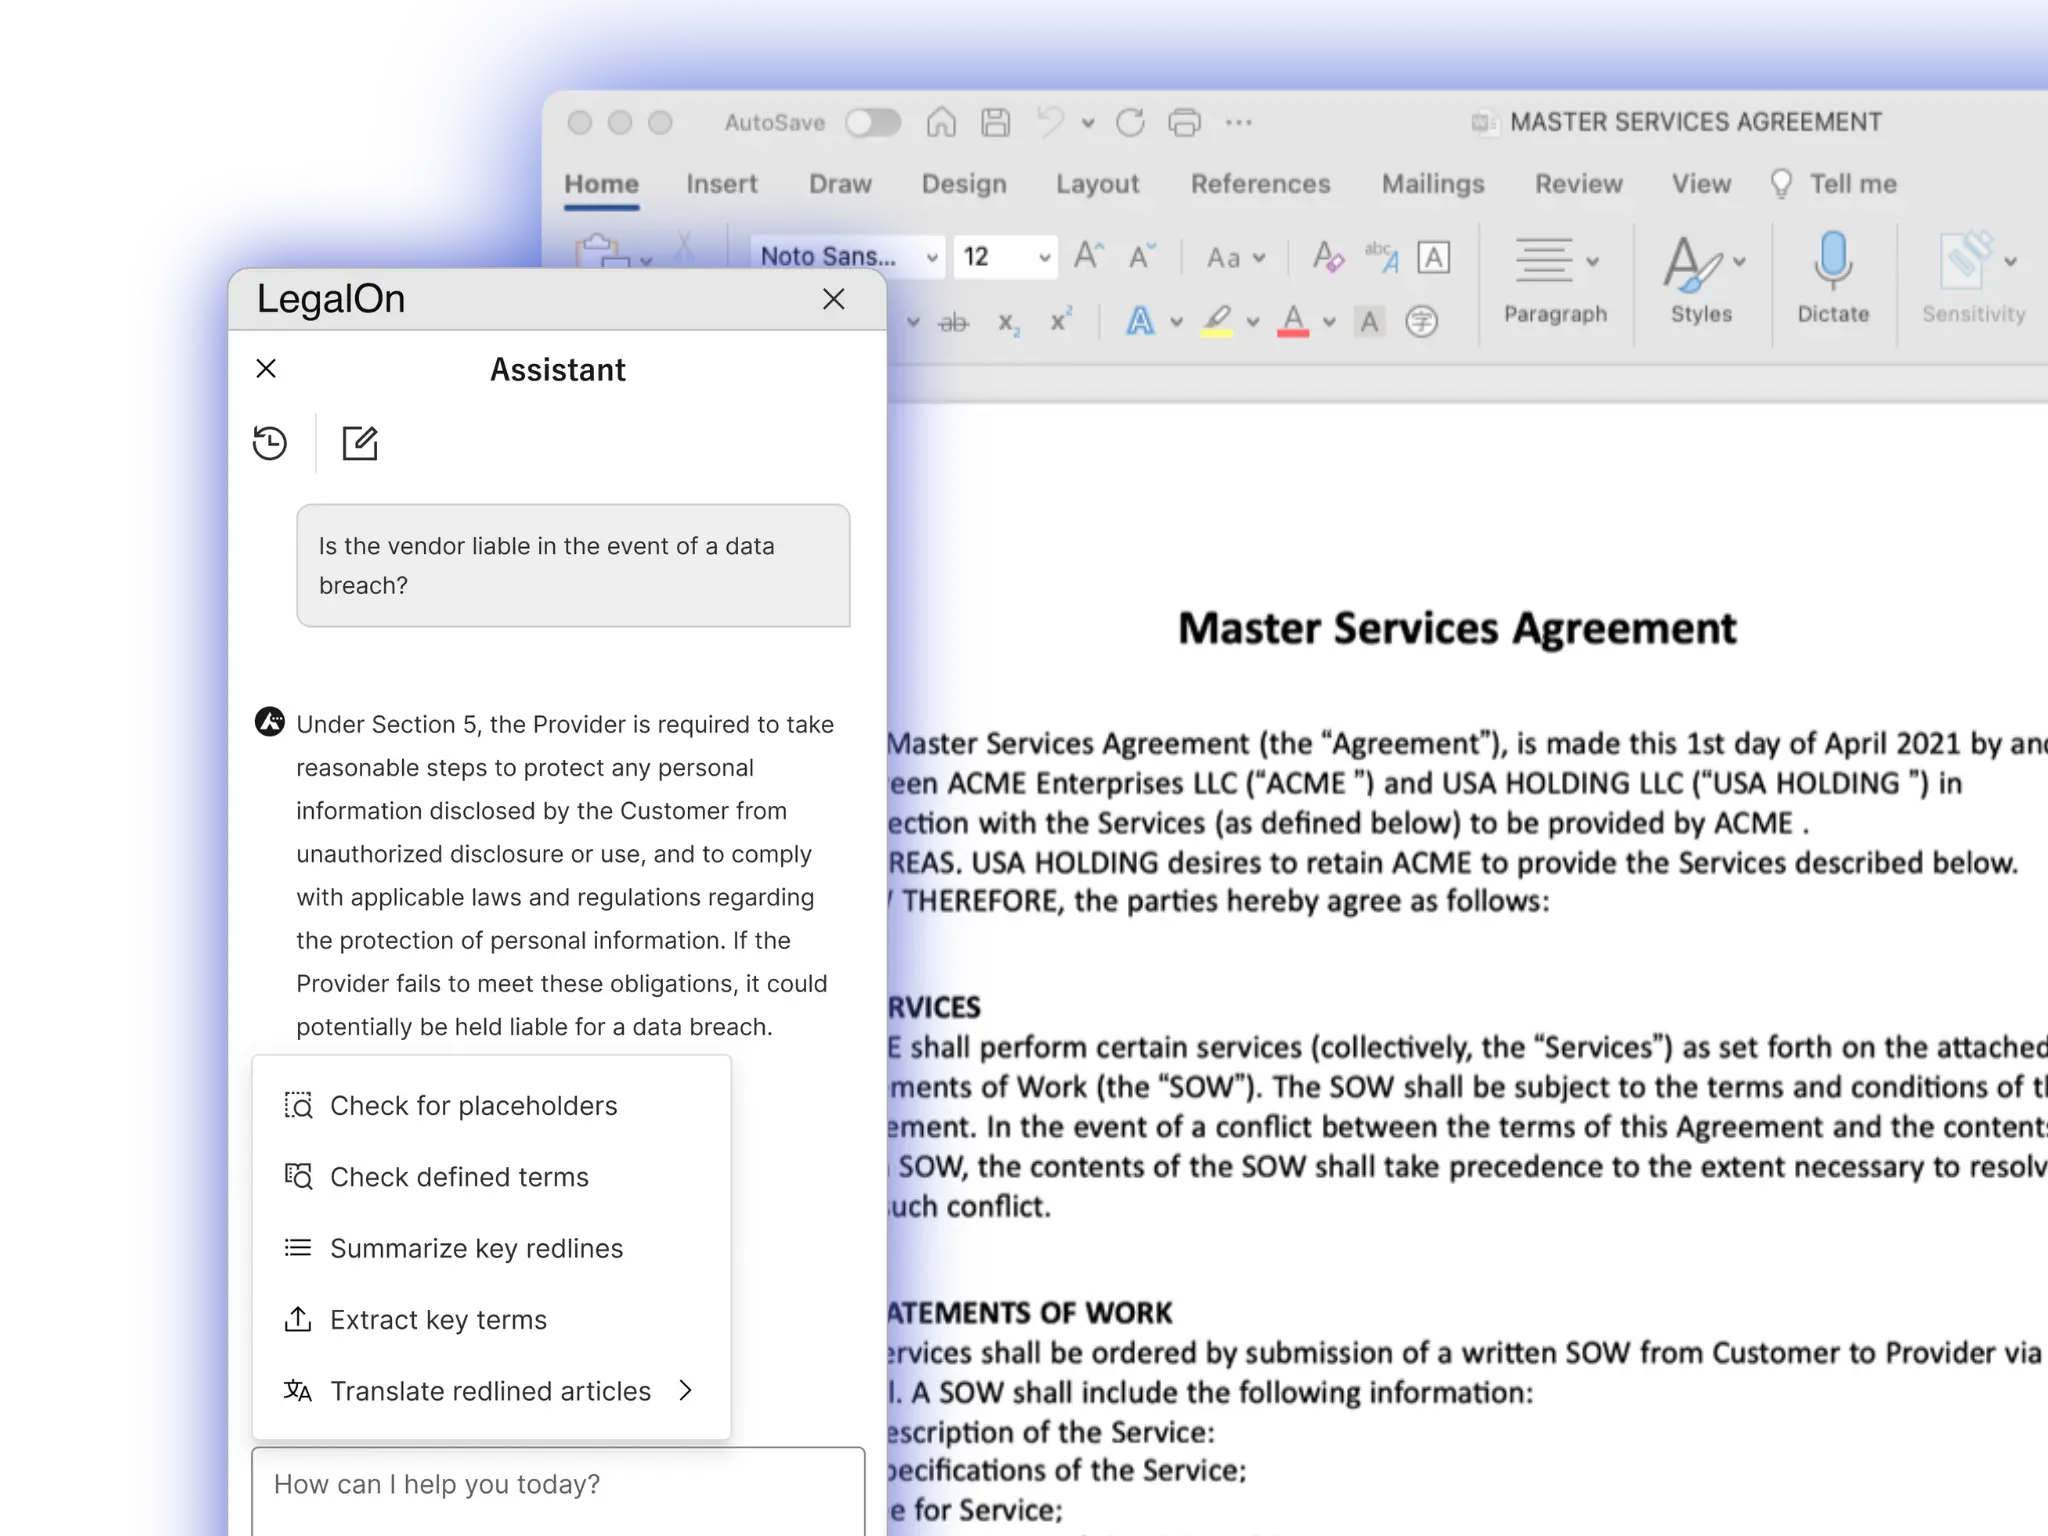Close the LegalOn panel window
The image size is (2048, 1536).
(833, 299)
